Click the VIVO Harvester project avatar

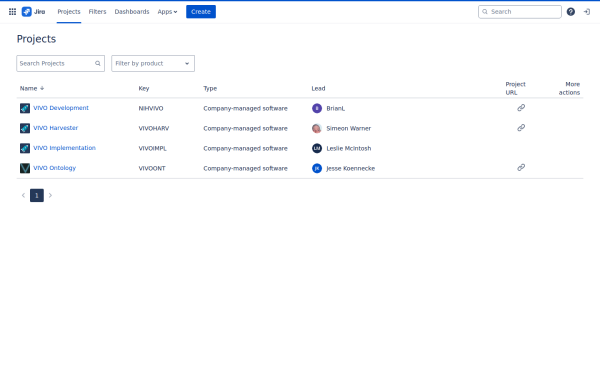pos(25,128)
